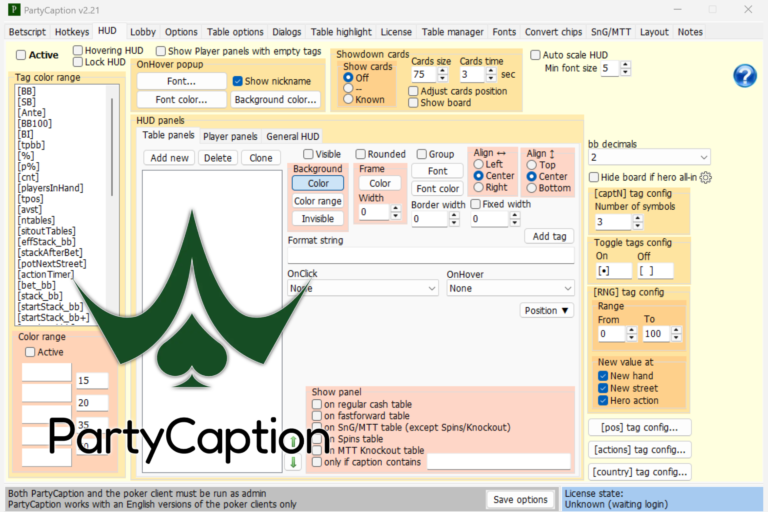This screenshot has height=512, width=768.
Task: Click the Add tag button
Action: (549, 236)
